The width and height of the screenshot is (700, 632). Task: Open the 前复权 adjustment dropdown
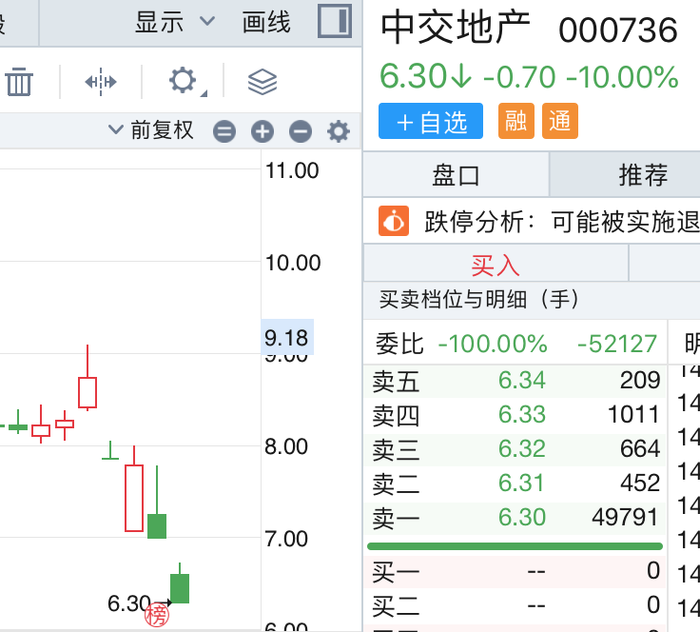point(151,131)
